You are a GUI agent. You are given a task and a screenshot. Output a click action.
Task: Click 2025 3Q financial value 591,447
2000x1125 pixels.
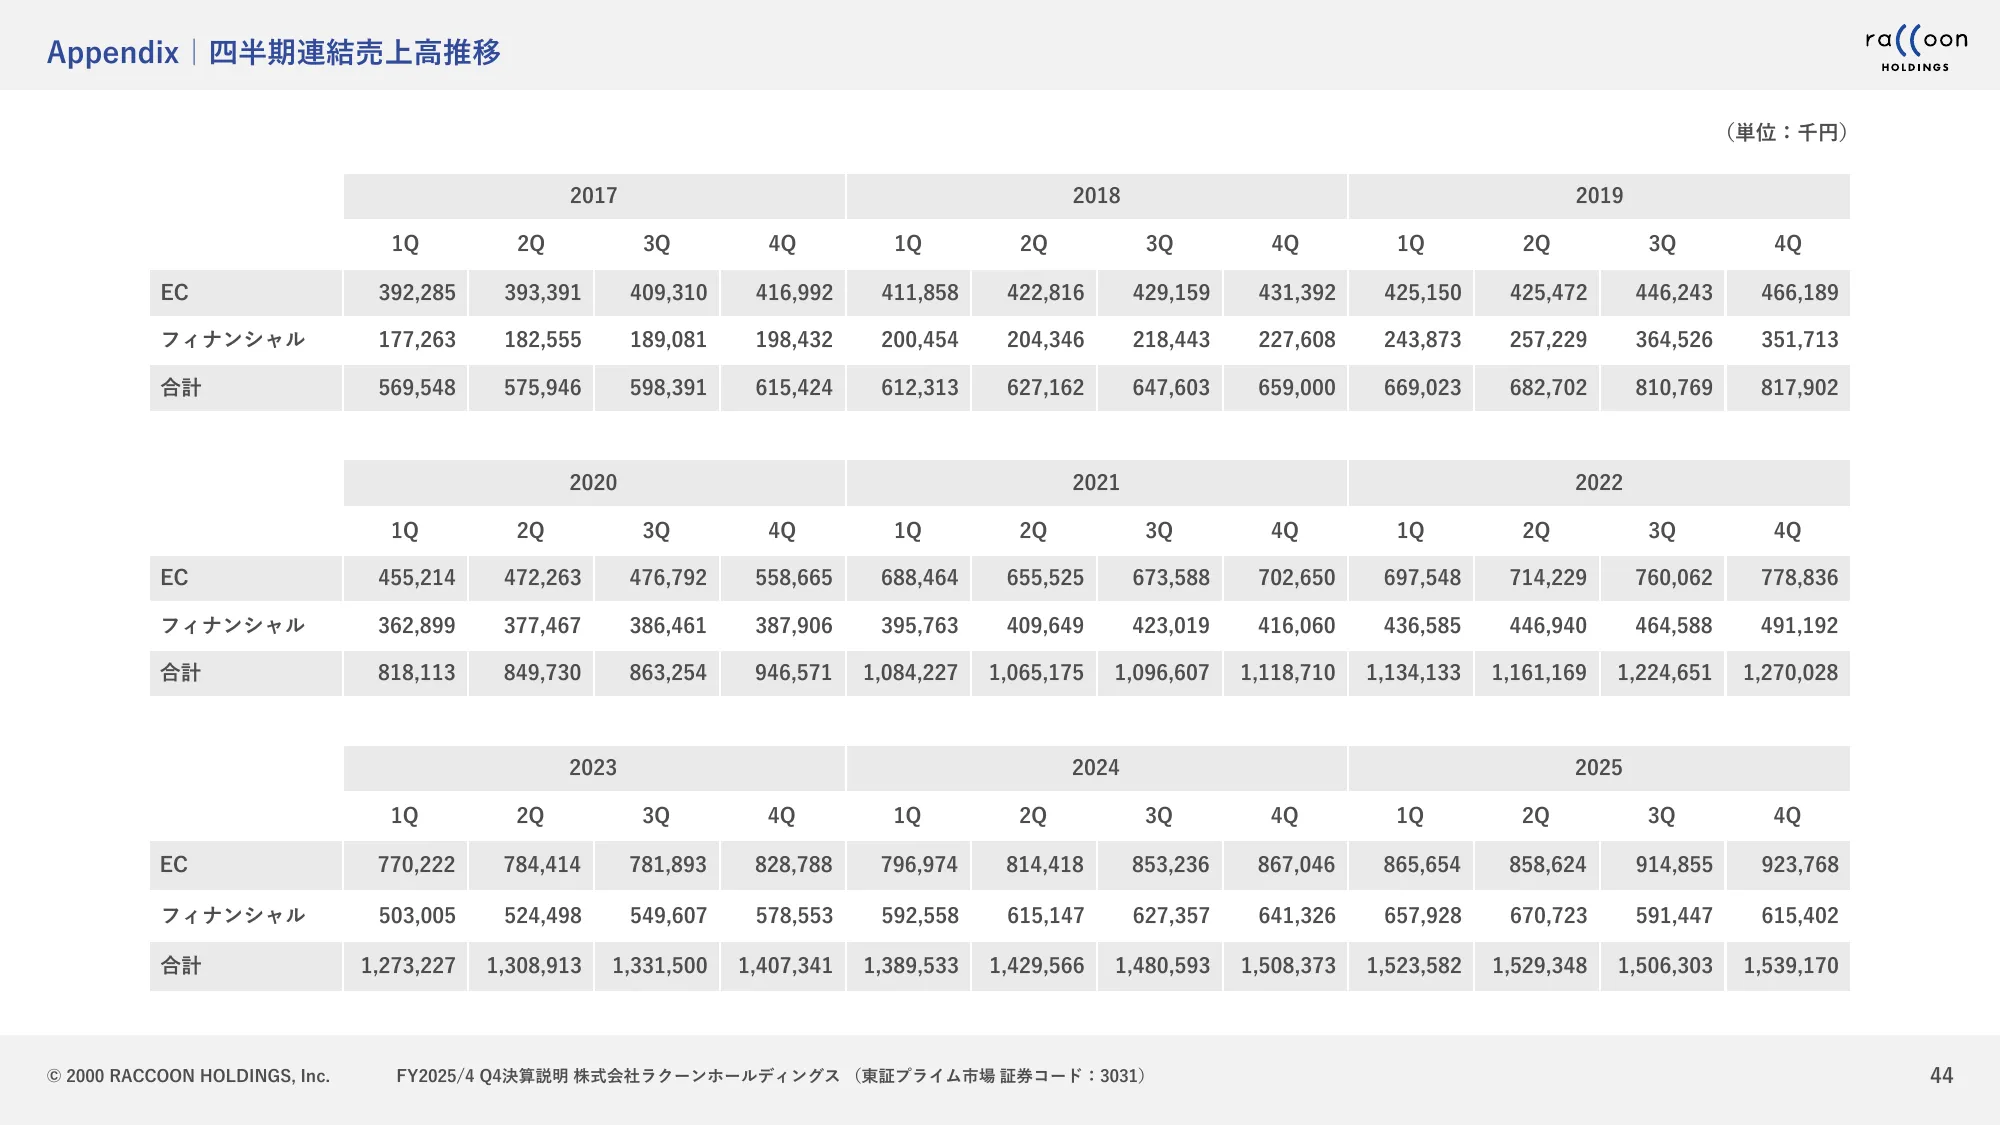coord(1673,916)
